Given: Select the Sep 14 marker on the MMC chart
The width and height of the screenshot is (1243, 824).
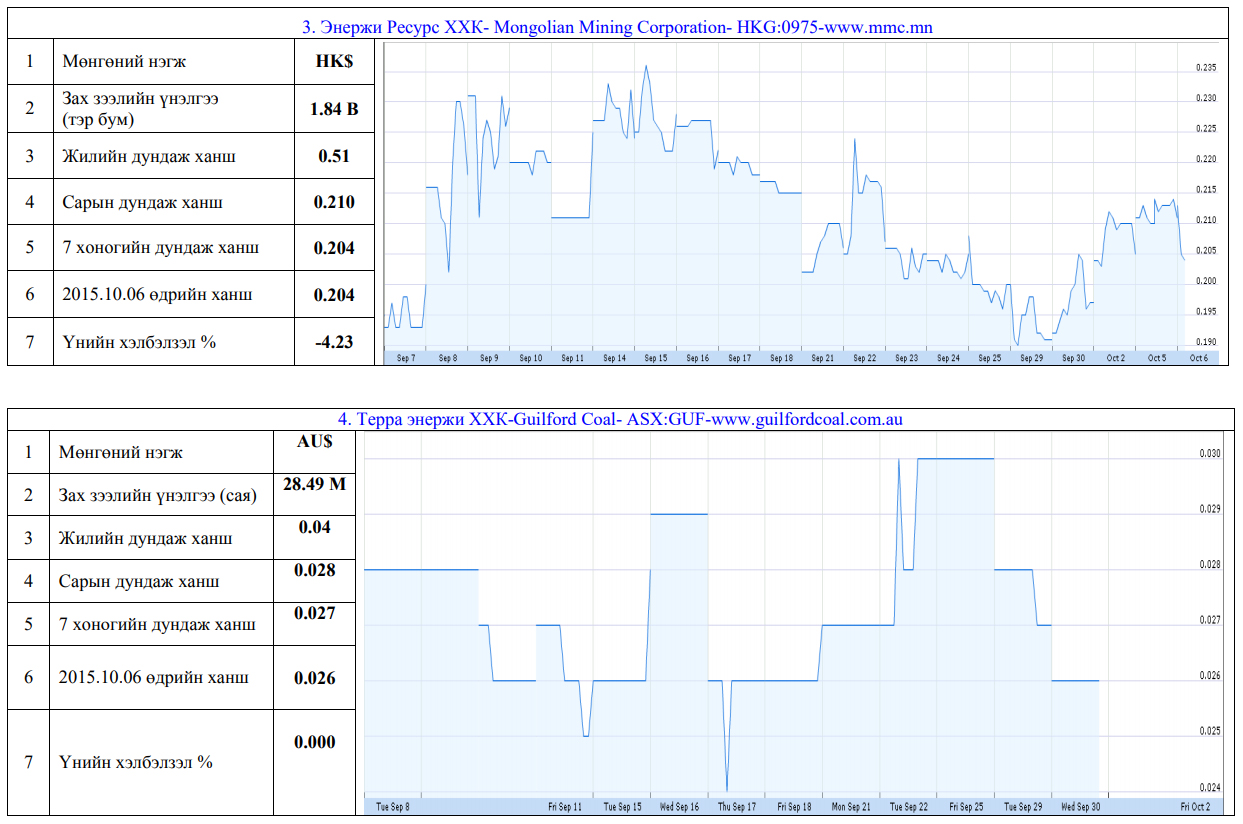Looking at the screenshot, I should 614,358.
